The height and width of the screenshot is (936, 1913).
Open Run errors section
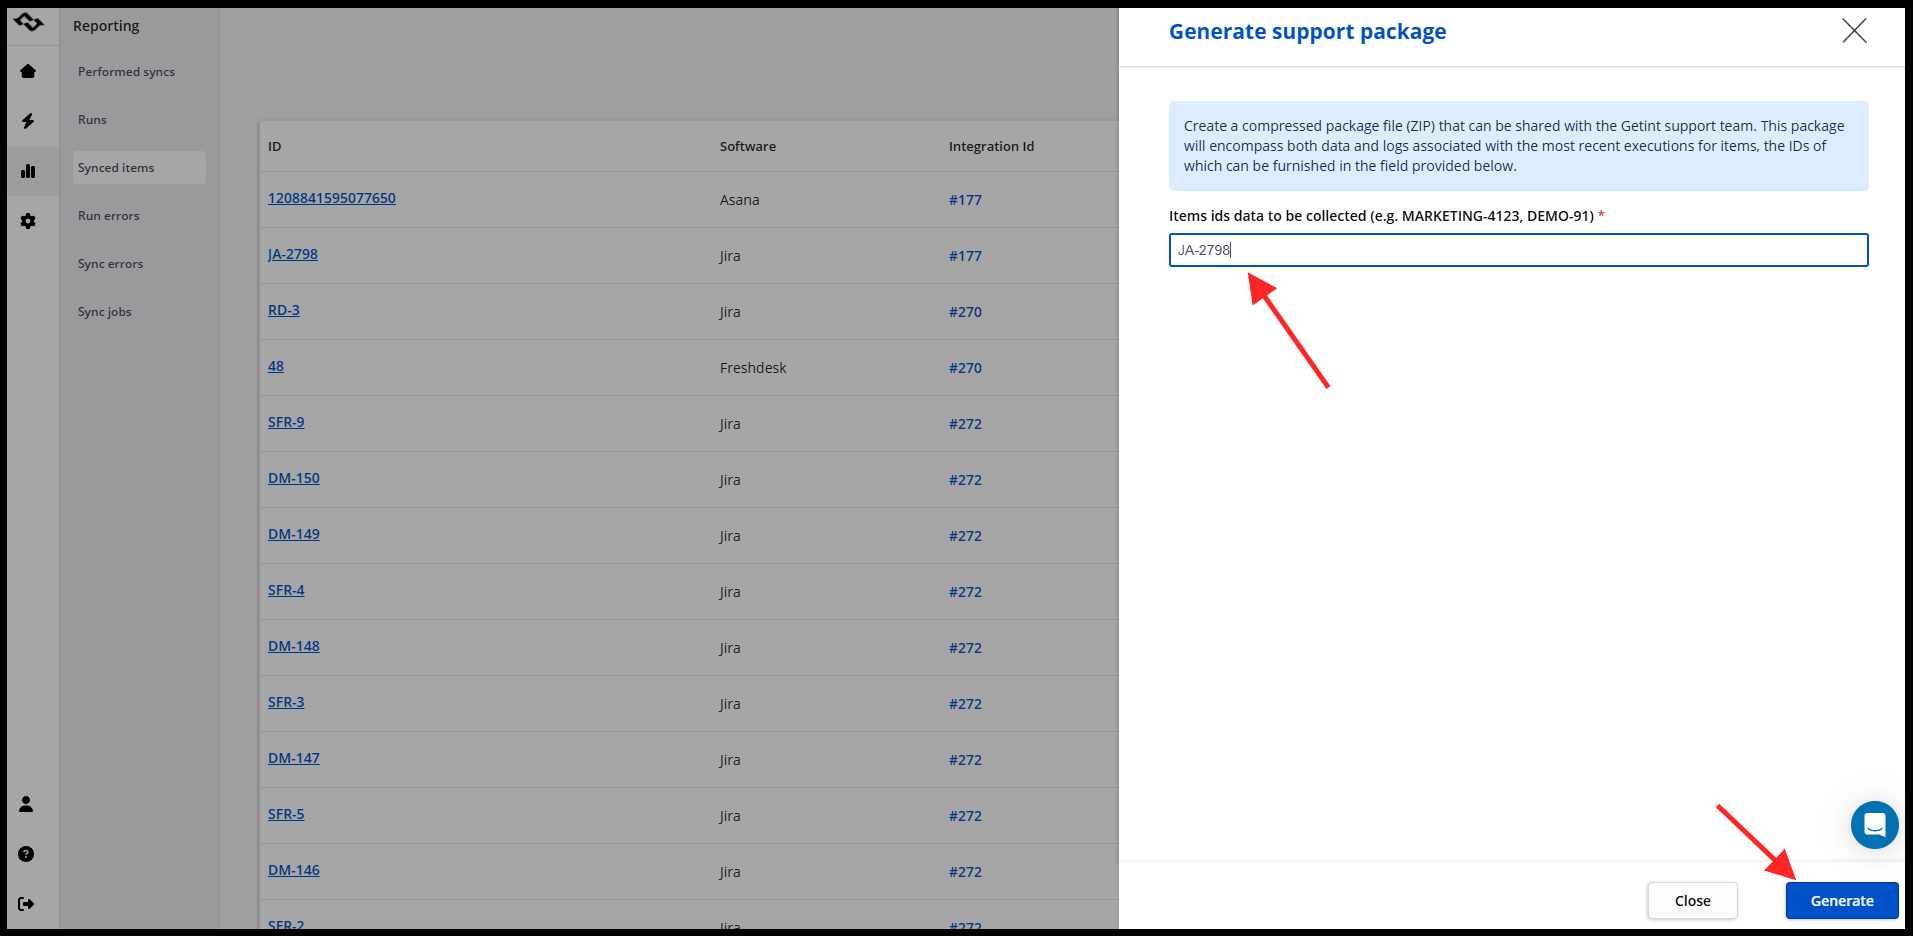[x=109, y=216]
